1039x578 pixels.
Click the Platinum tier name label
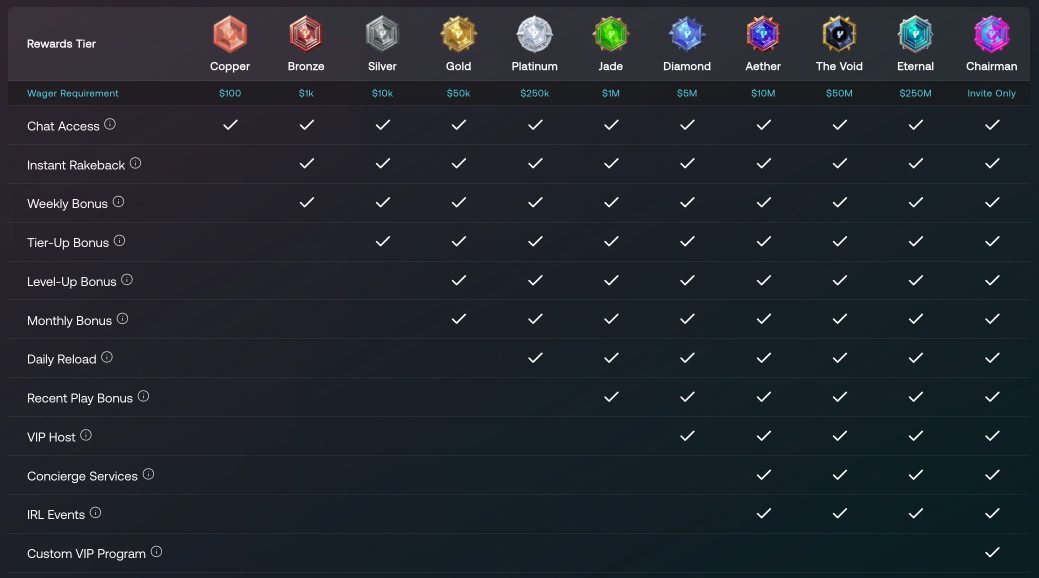pos(535,67)
